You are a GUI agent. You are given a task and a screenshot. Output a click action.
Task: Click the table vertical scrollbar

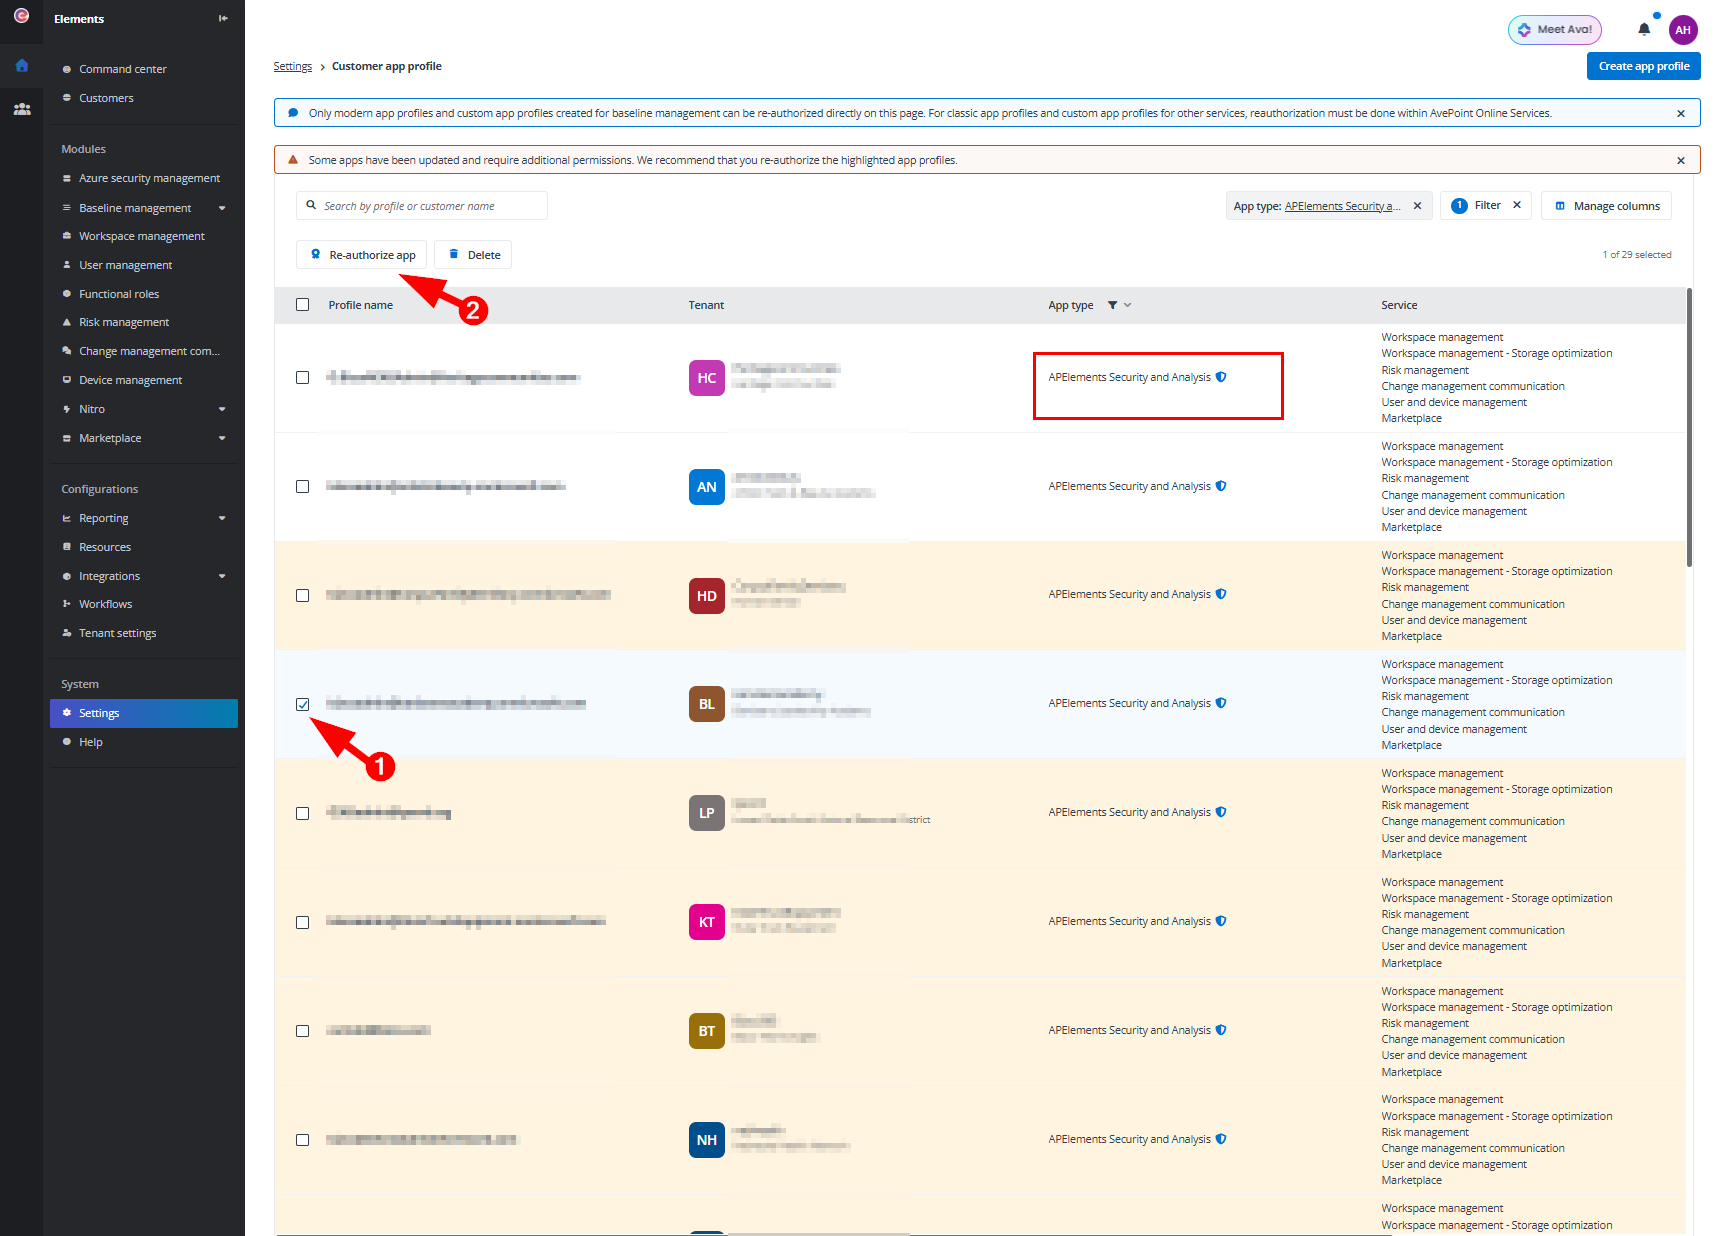tap(1689, 428)
